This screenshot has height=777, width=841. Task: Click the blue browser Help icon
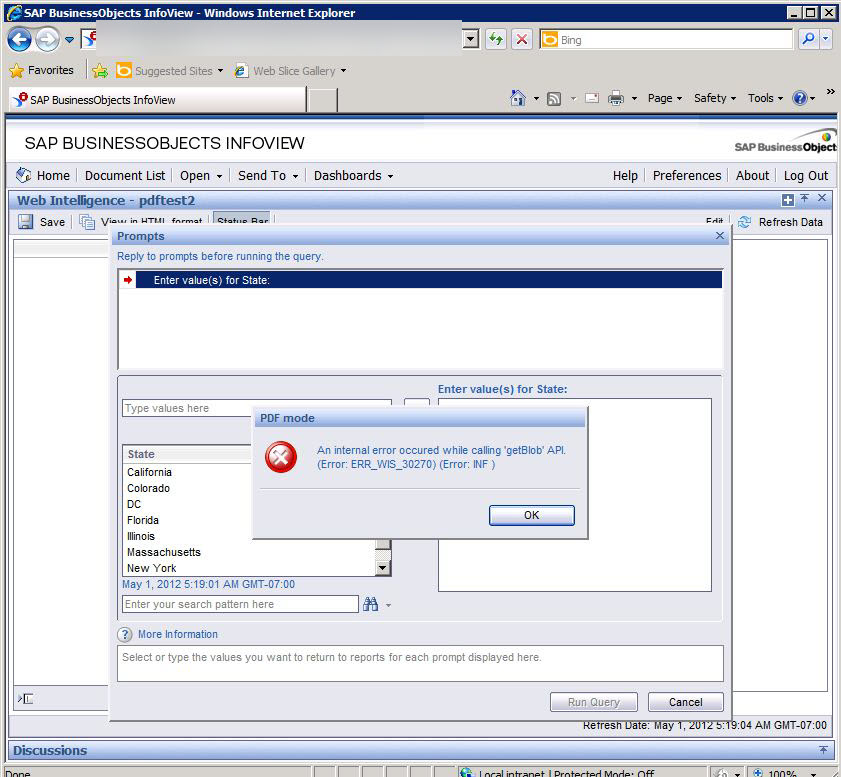coord(799,98)
